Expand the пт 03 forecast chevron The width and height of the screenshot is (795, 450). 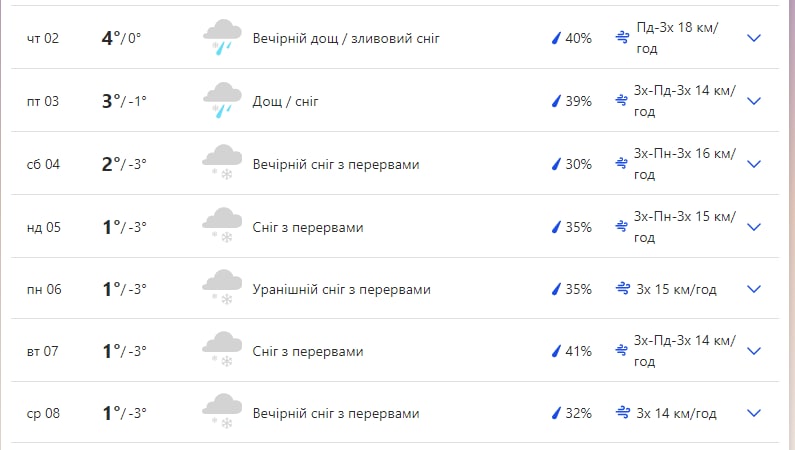coord(754,101)
